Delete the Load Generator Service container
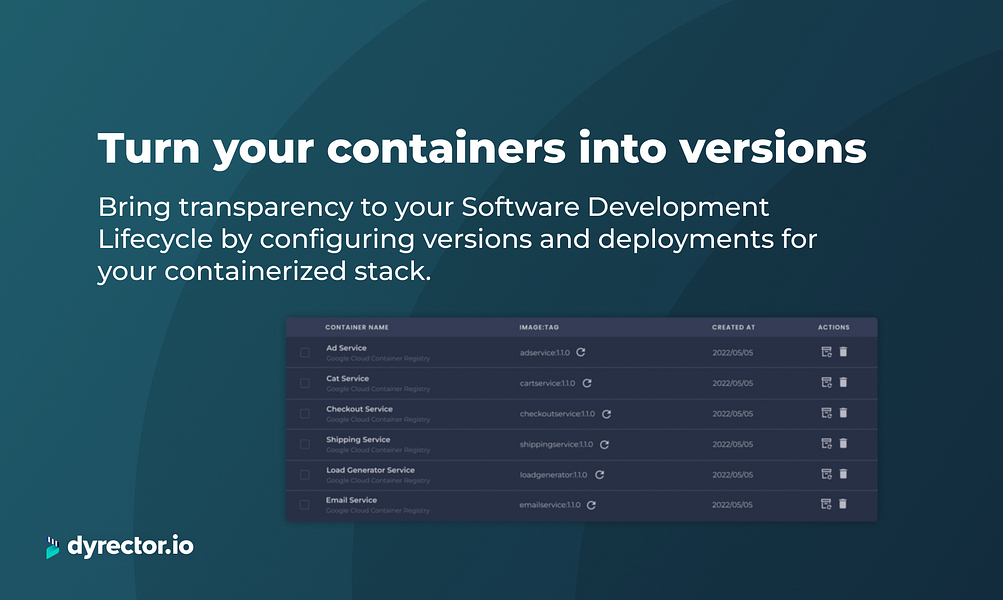The width and height of the screenshot is (1003, 600). click(843, 474)
